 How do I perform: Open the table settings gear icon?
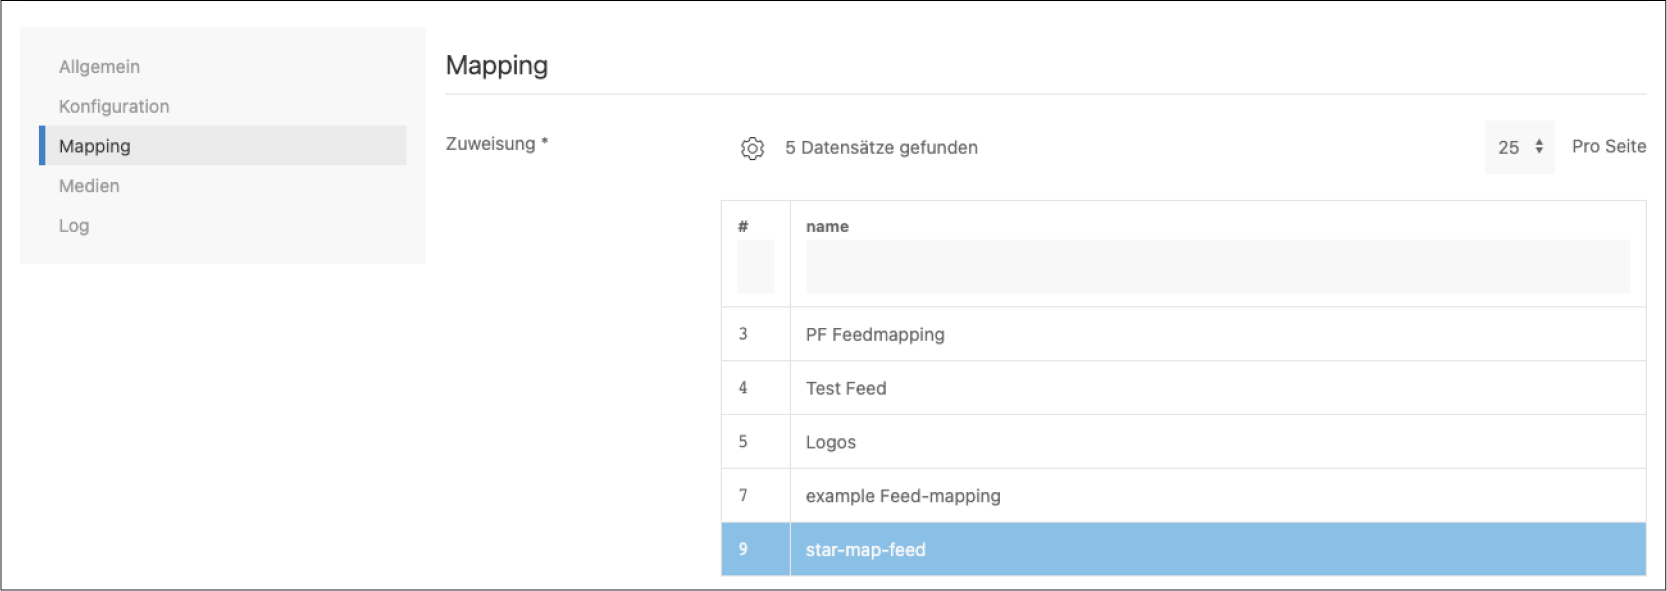(752, 148)
